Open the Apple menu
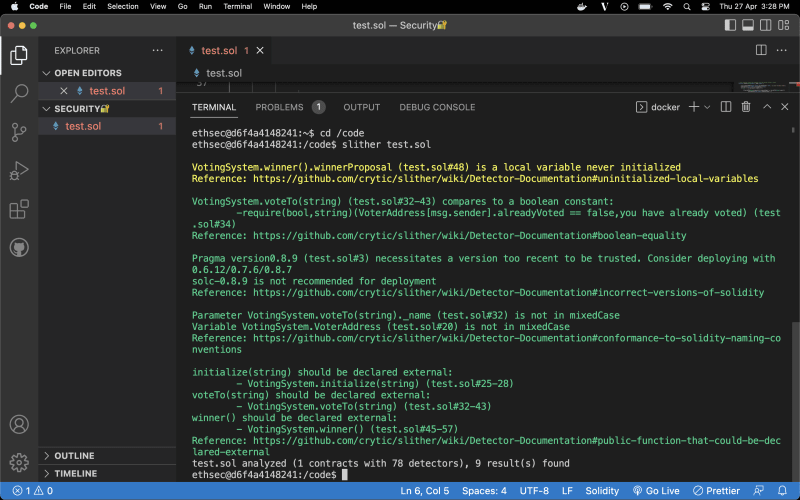 point(14,7)
